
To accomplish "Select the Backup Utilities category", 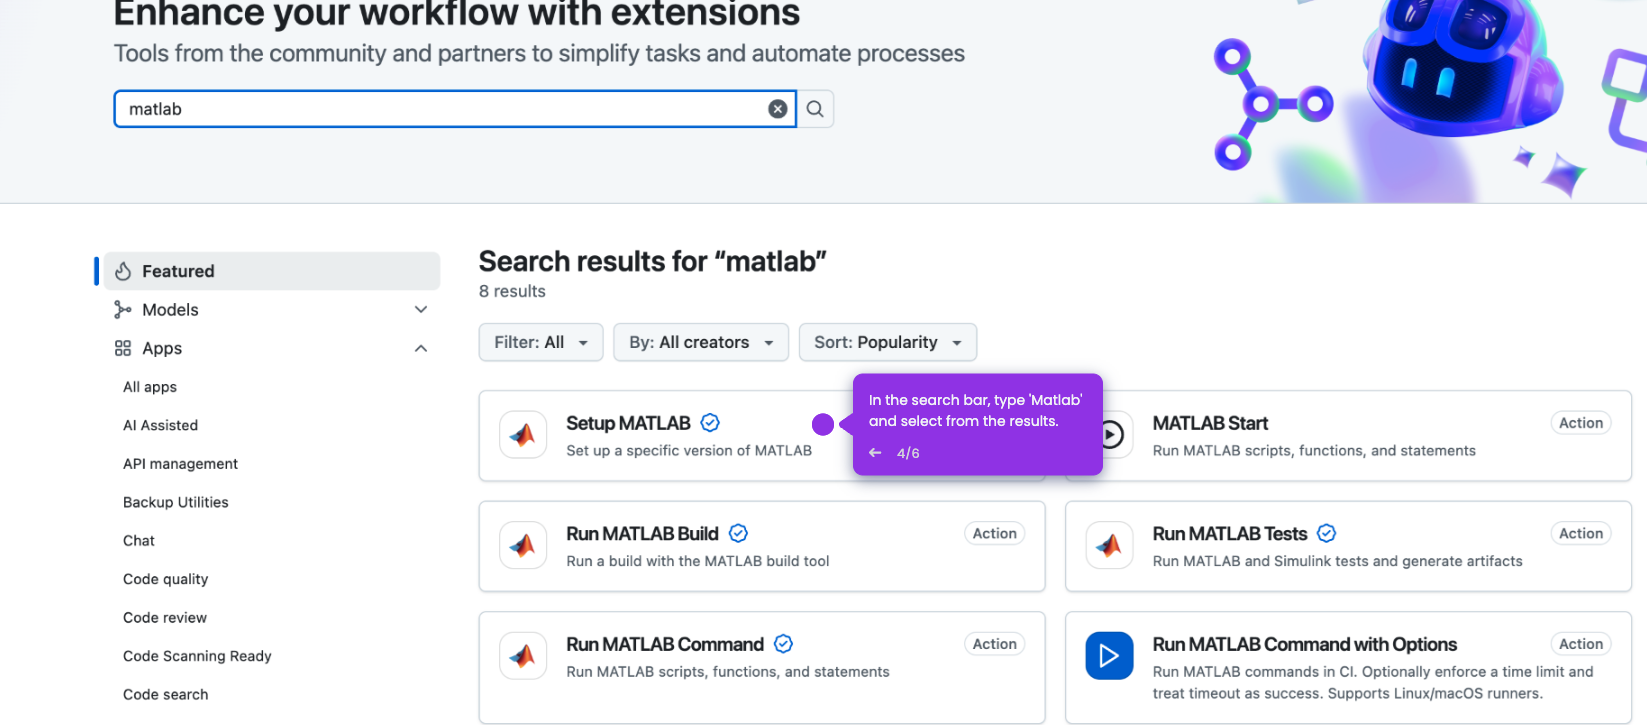I will (x=176, y=502).
